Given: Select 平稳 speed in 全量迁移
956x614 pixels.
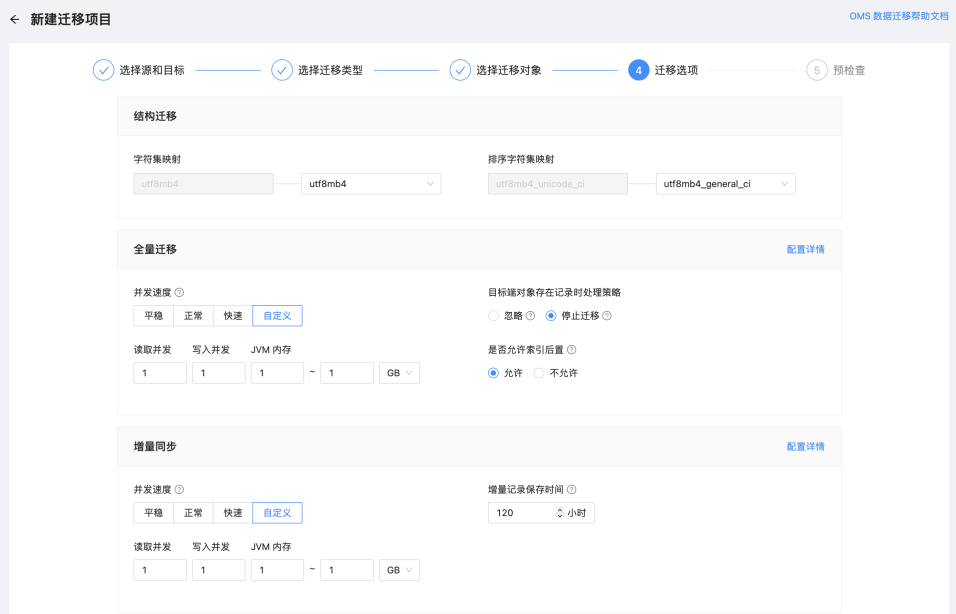Looking at the screenshot, I should click(x=154, y=316).
